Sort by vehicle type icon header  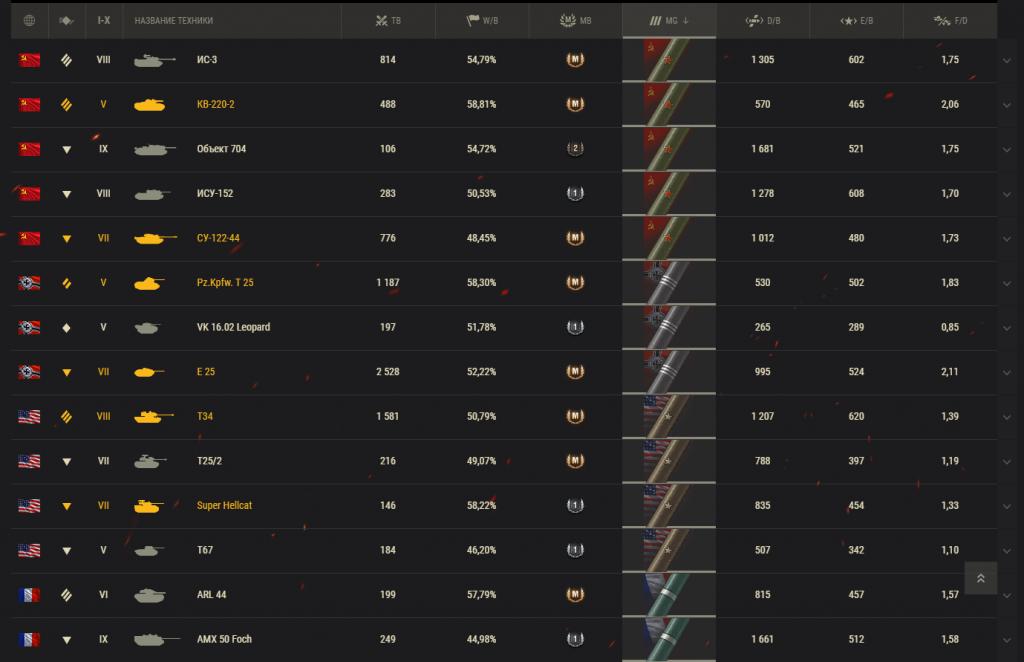click(x=66, y=20)
